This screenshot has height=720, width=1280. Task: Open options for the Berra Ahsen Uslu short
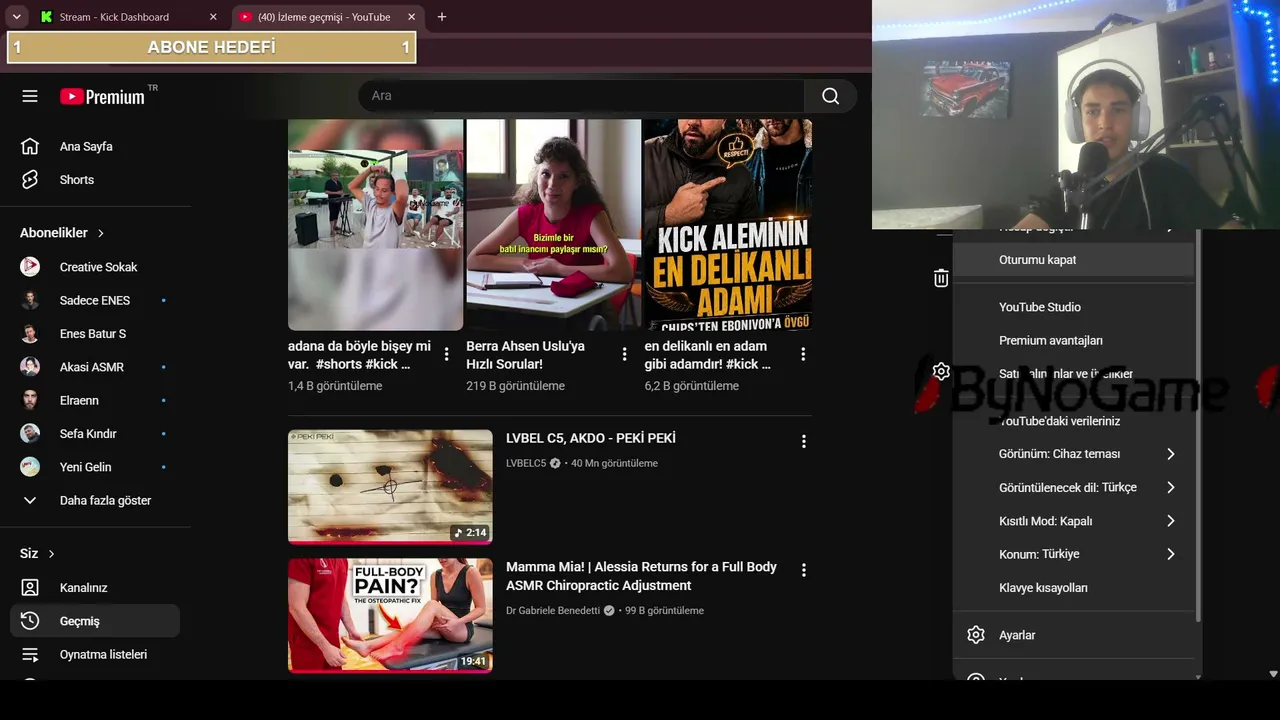tap(624, 354)
